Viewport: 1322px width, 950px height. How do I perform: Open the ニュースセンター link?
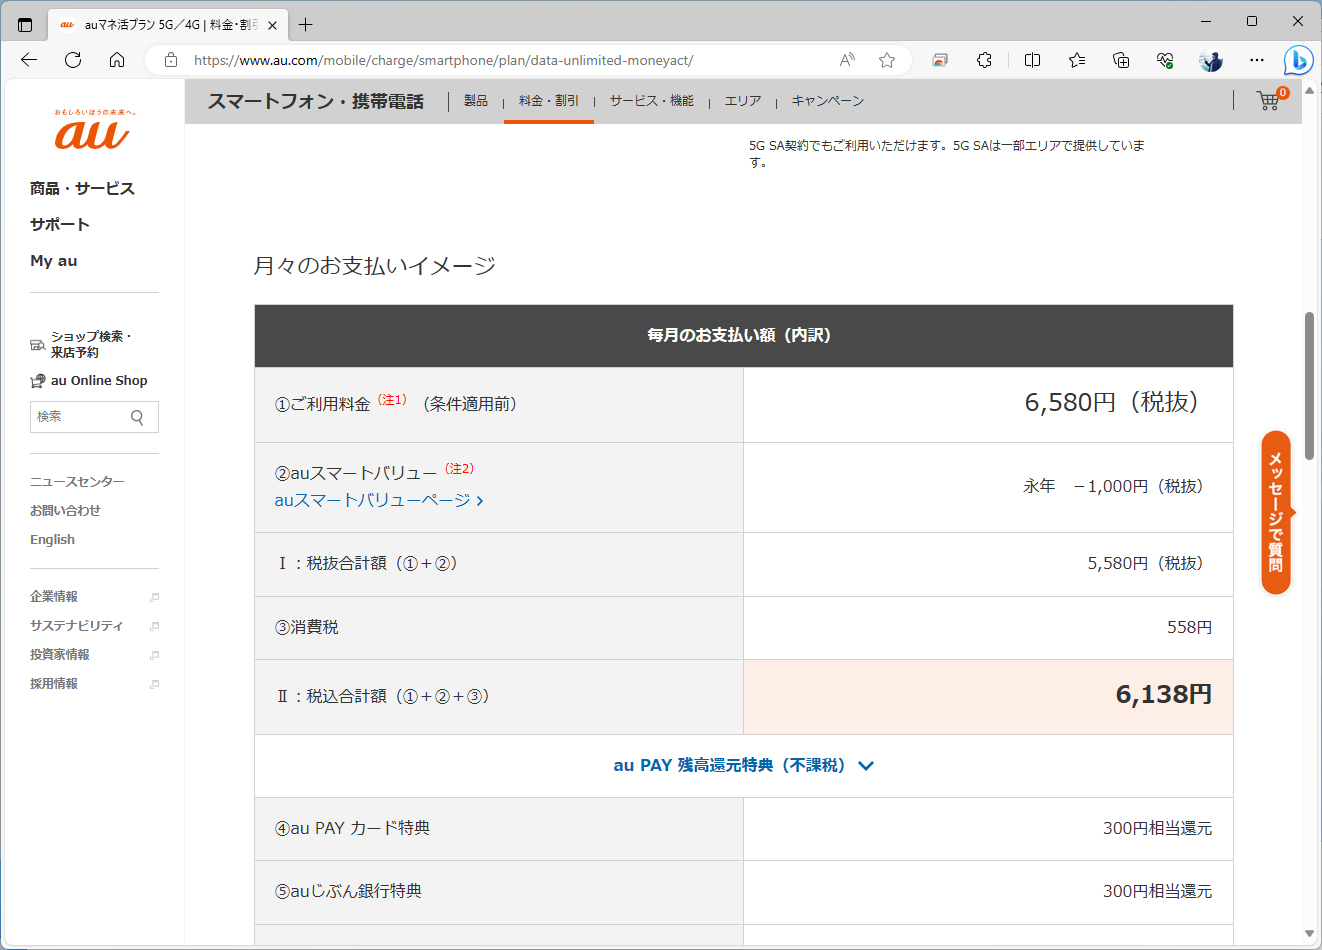point(77,481)
